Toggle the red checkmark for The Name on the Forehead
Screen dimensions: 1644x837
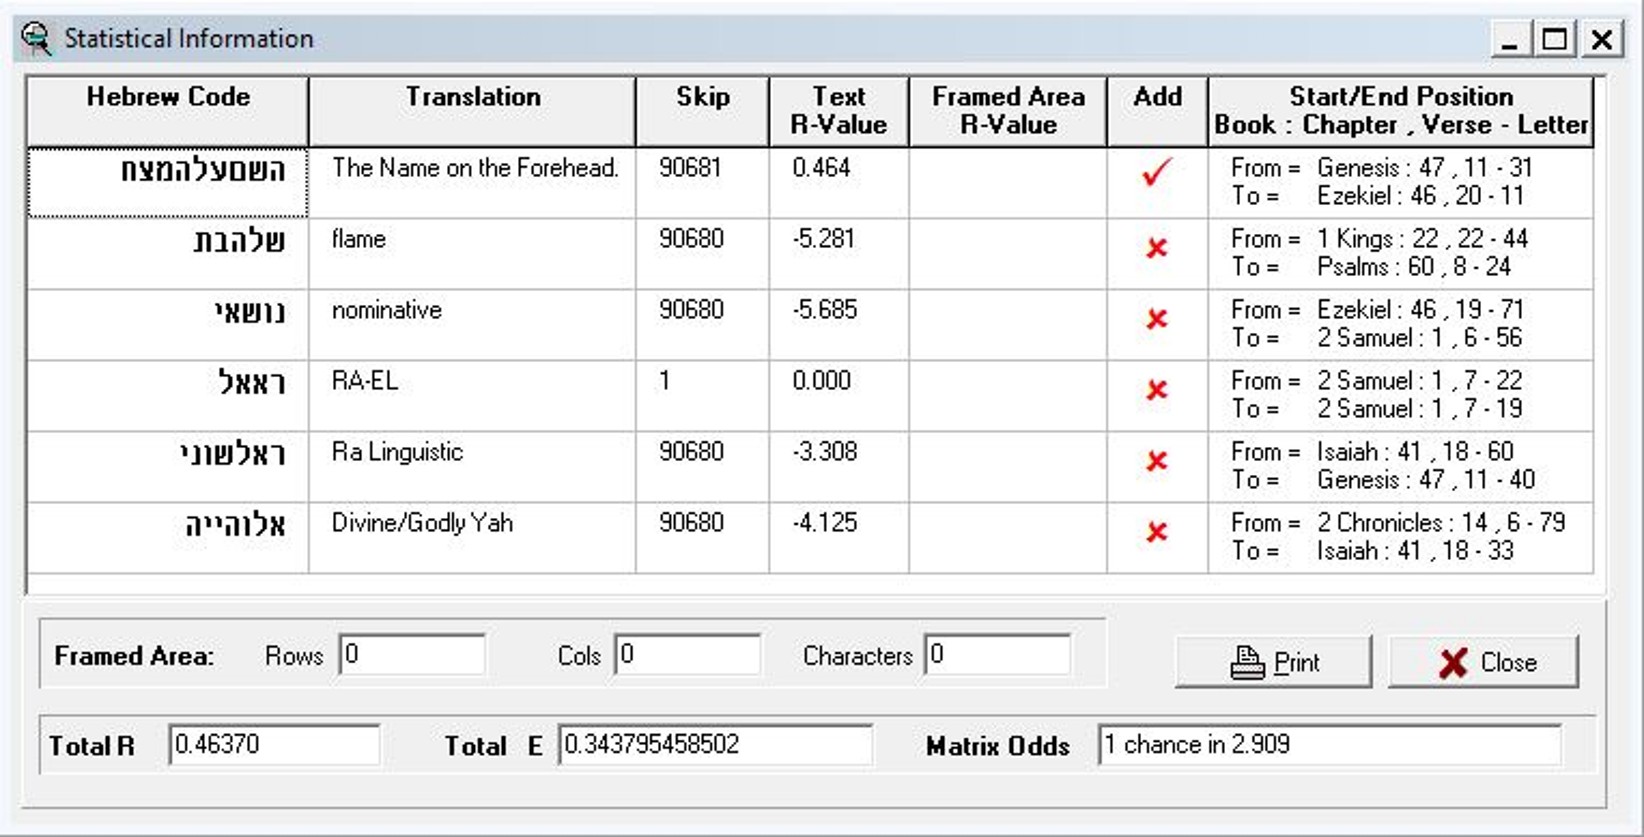click(1156, 172)
